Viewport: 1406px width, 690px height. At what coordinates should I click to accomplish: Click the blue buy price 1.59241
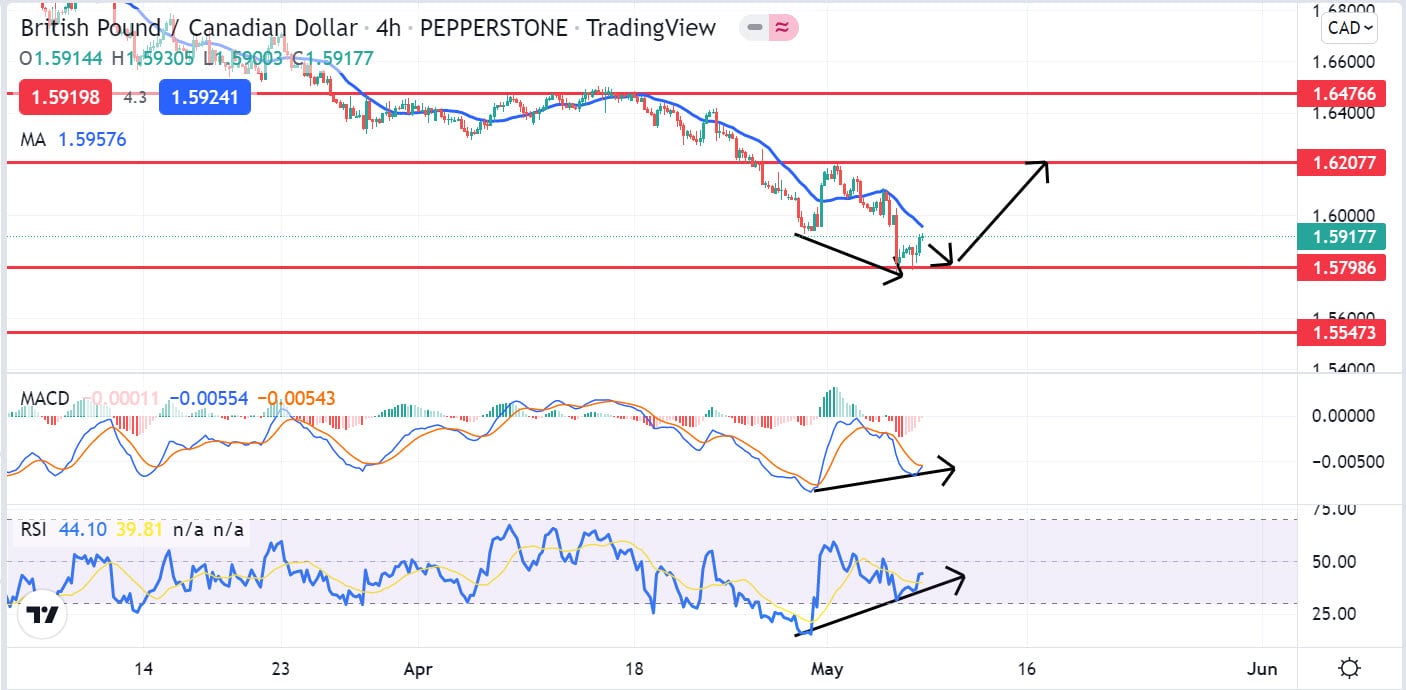205,98
